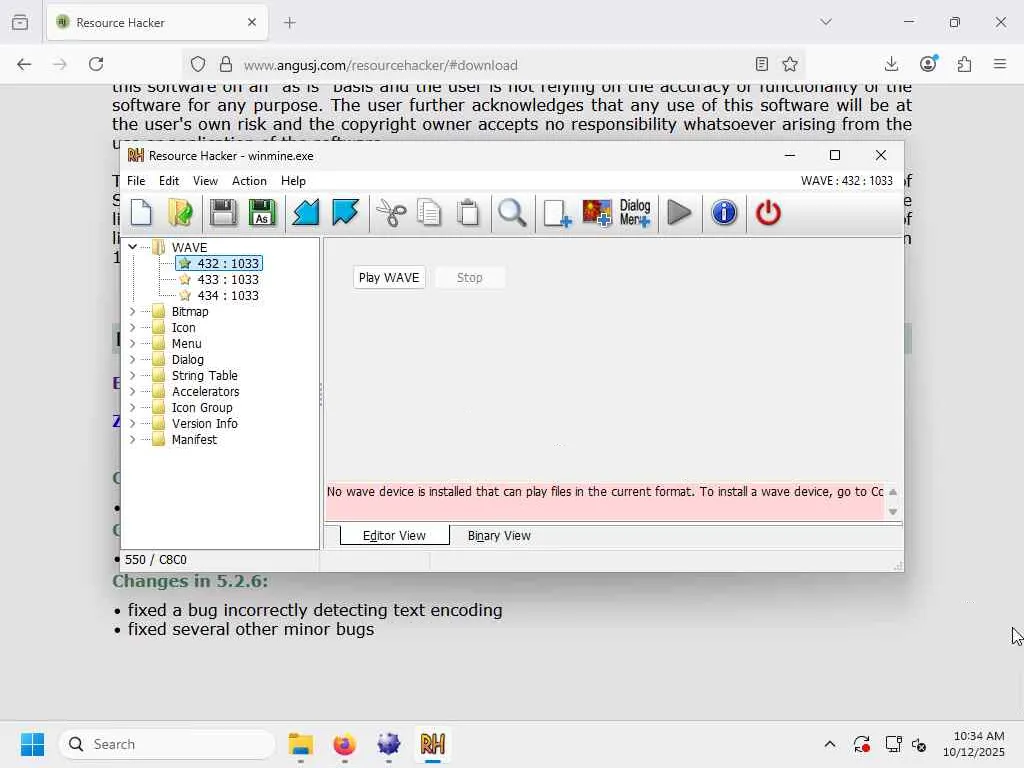This screenshot has height=768, width=1024.
Task: Expand the Menu folder
Action: [133, 344]
